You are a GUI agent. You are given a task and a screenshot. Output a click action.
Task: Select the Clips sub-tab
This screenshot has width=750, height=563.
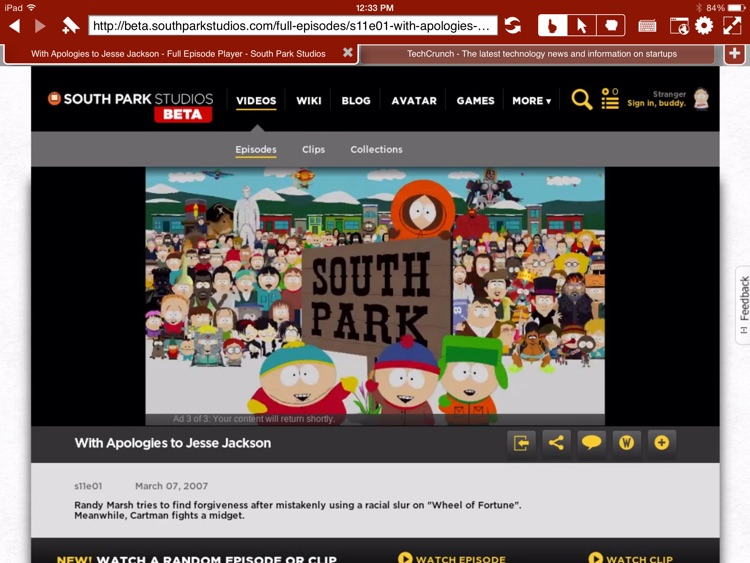click(313, 149)
